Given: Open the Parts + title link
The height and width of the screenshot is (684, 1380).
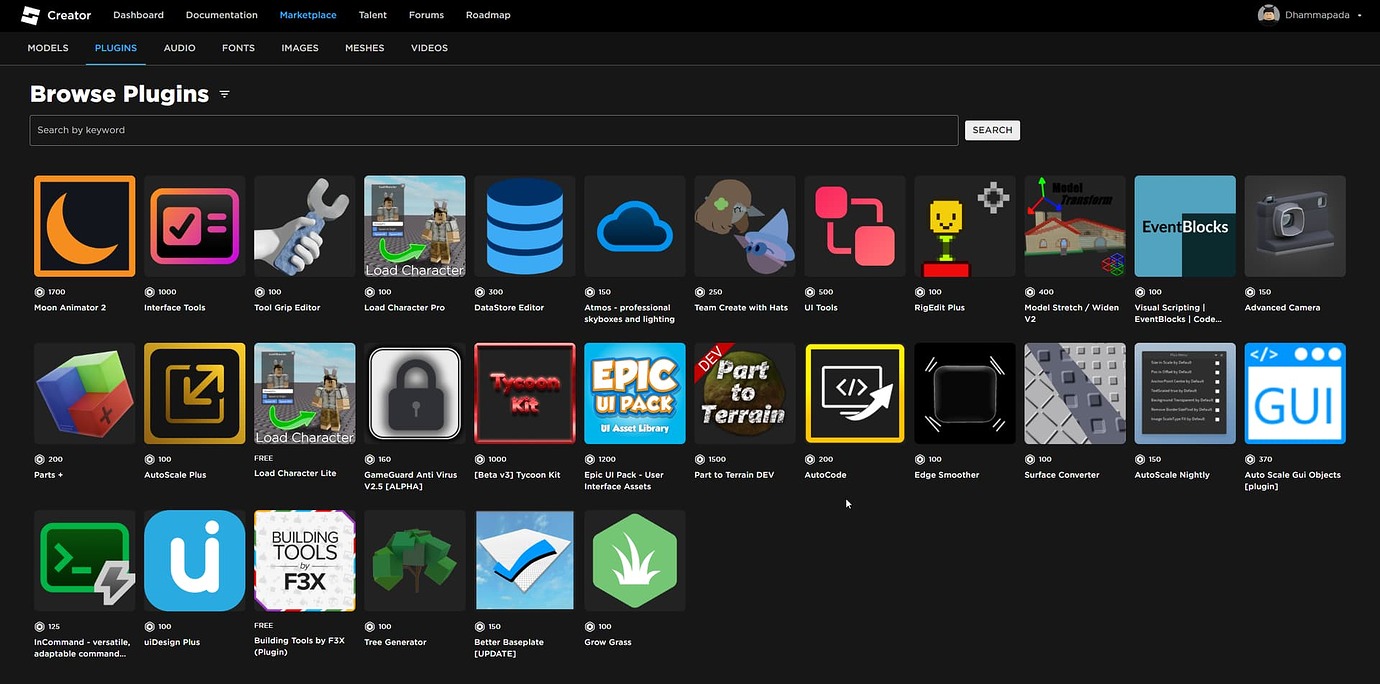Looking at the screenshot, I should point(49,475).
